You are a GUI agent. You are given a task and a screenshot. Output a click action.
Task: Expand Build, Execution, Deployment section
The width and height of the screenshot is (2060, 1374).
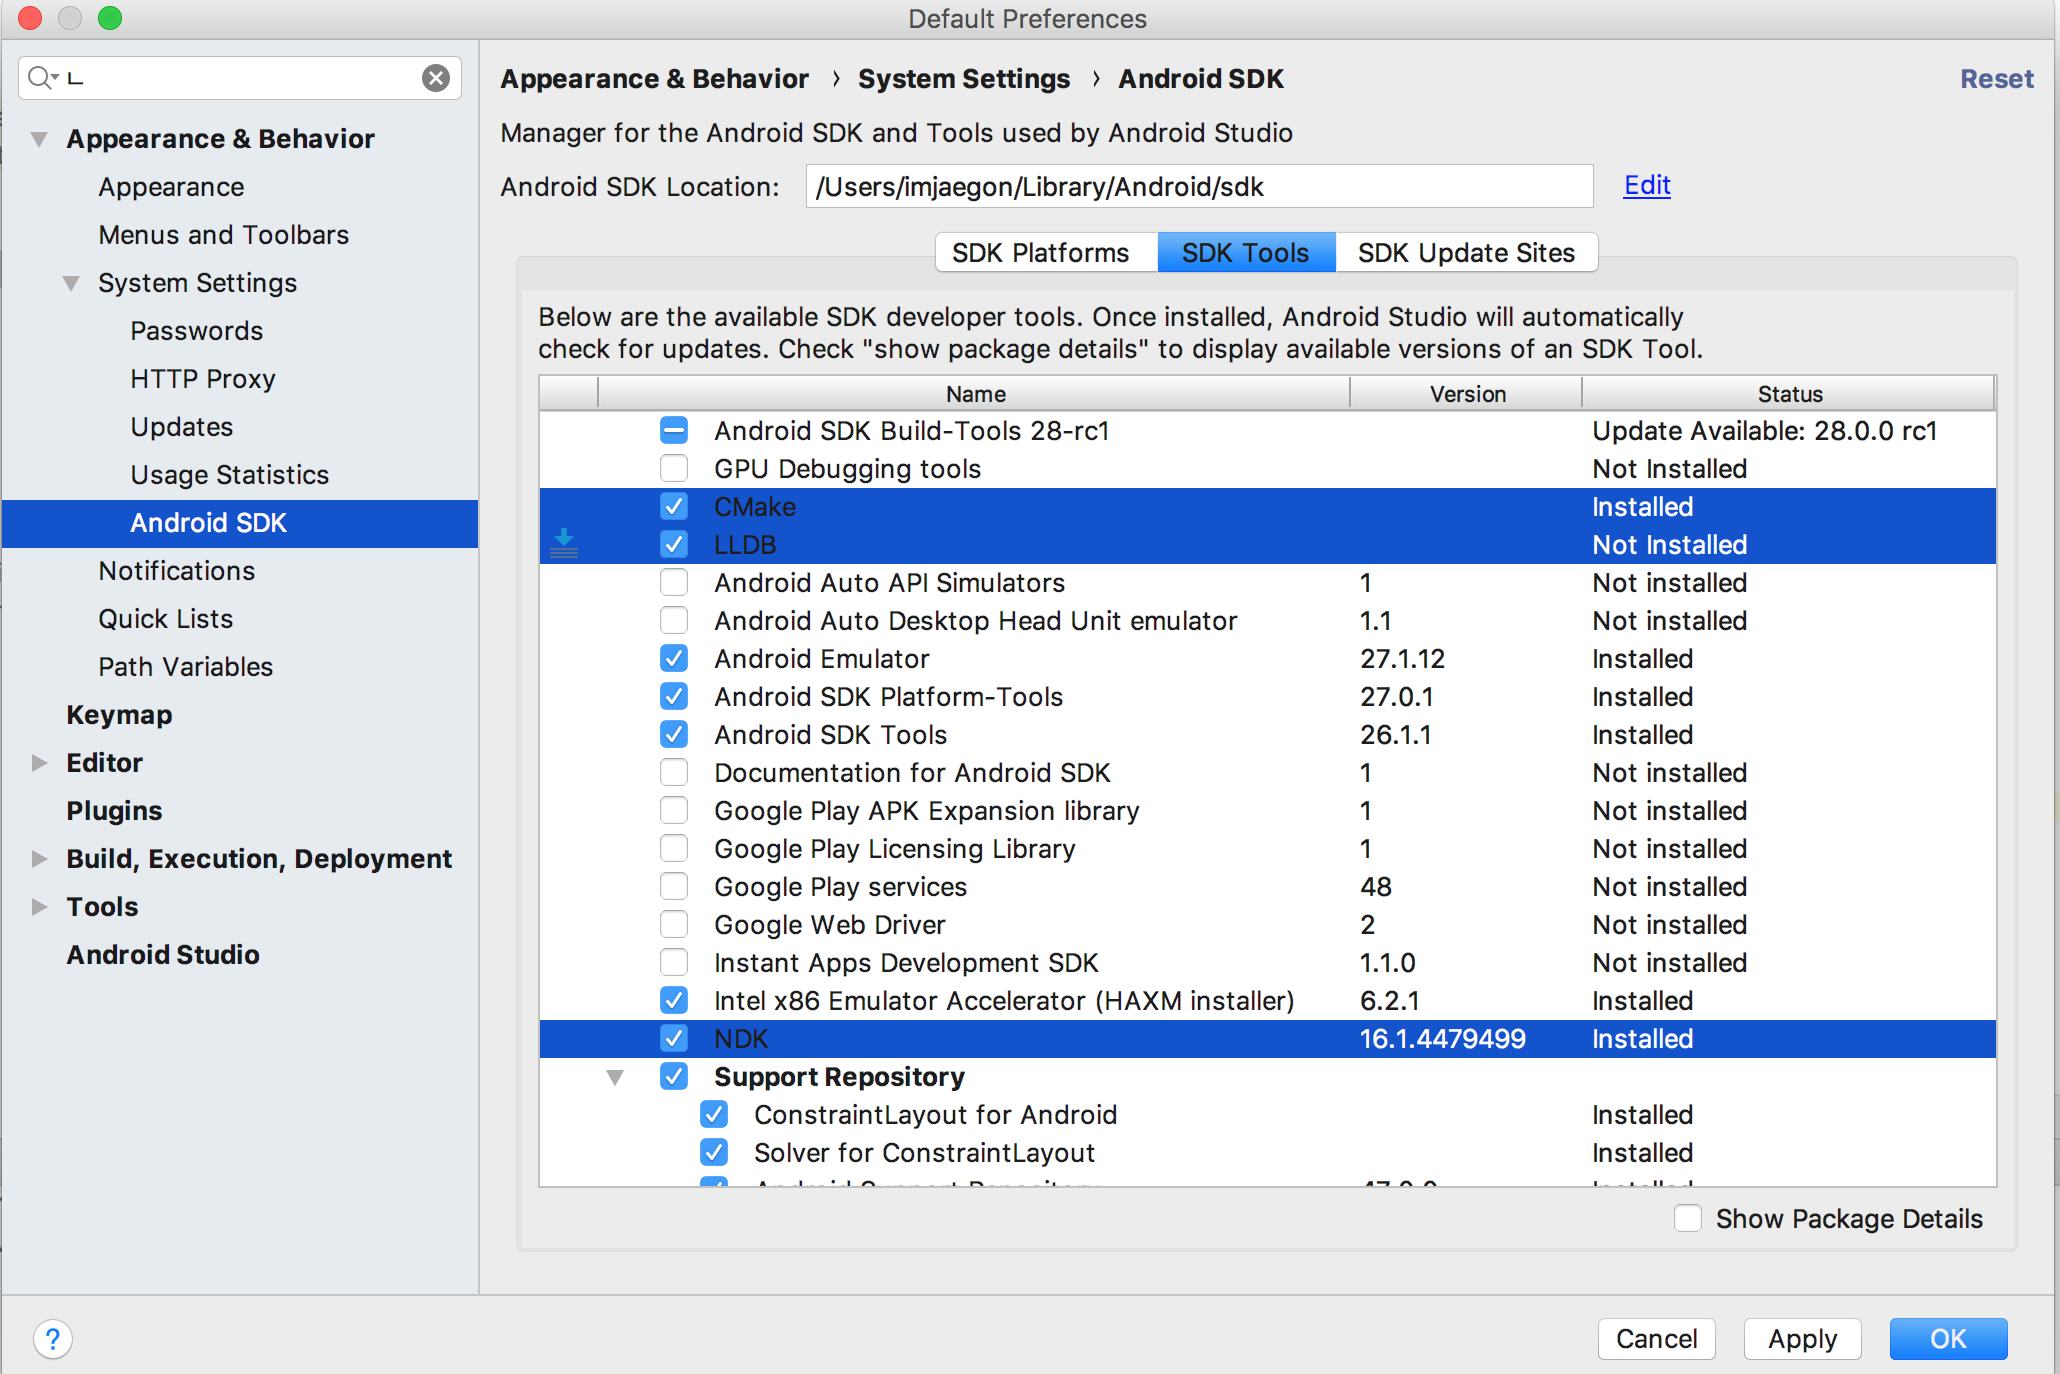point(39,859)
